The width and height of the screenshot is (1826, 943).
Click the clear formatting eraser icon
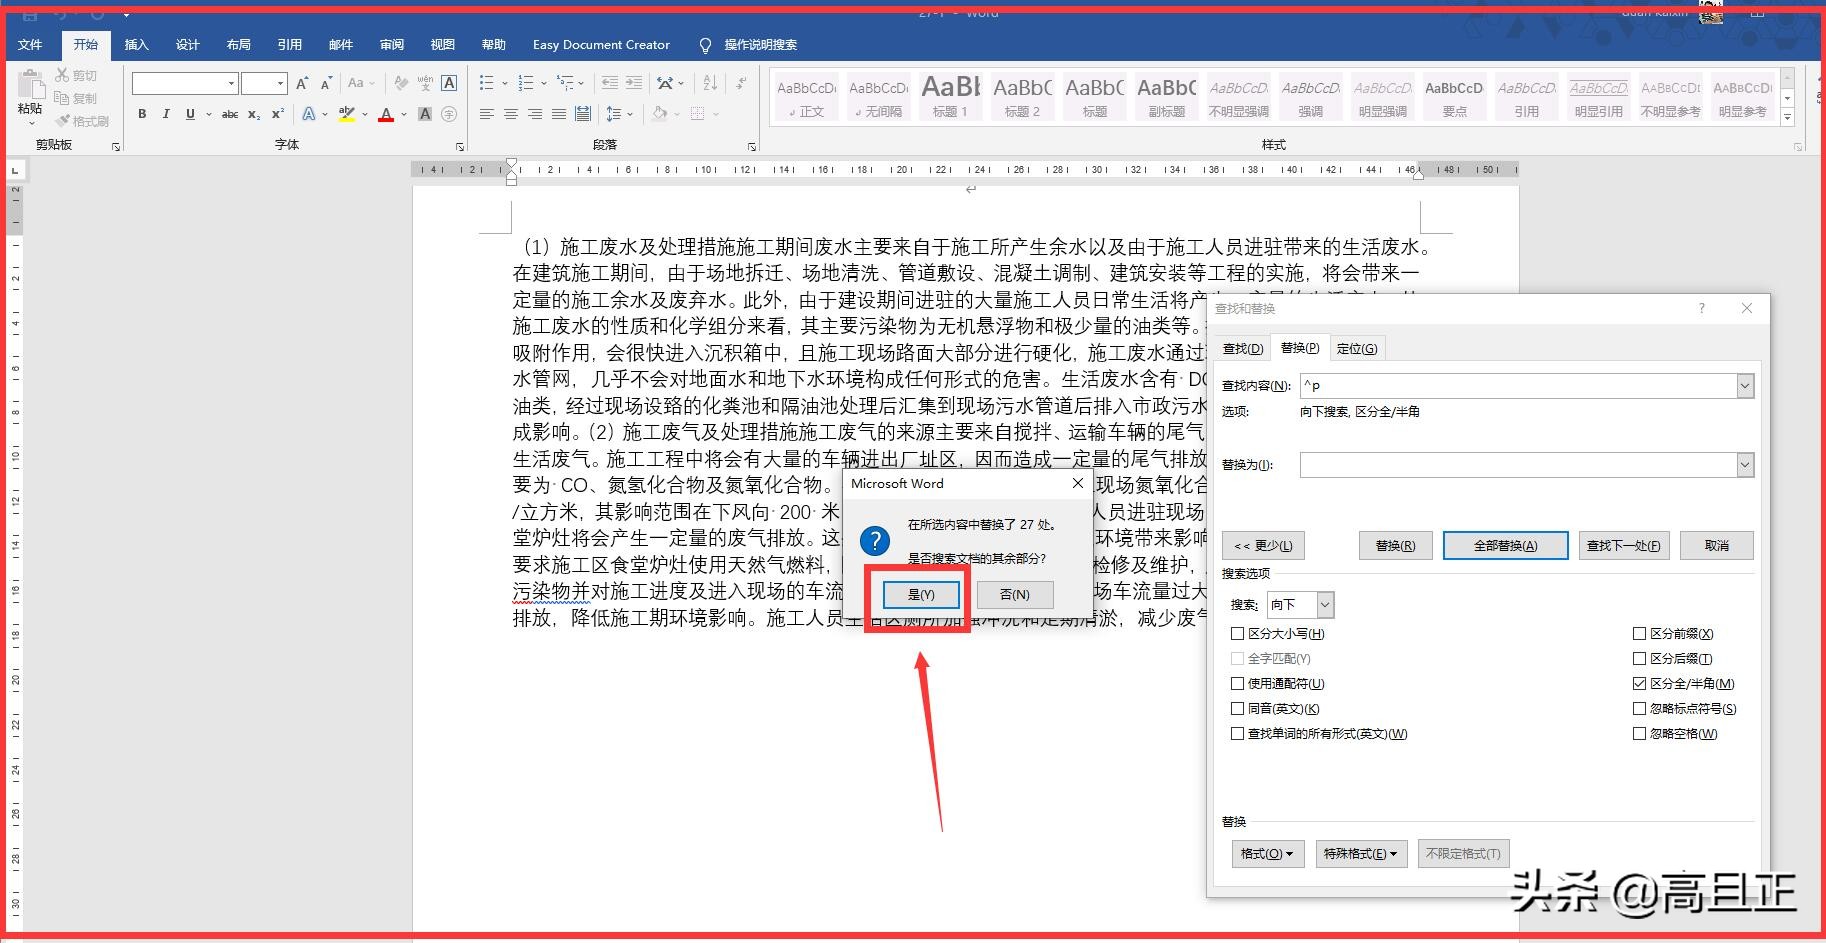coord(401,83)
